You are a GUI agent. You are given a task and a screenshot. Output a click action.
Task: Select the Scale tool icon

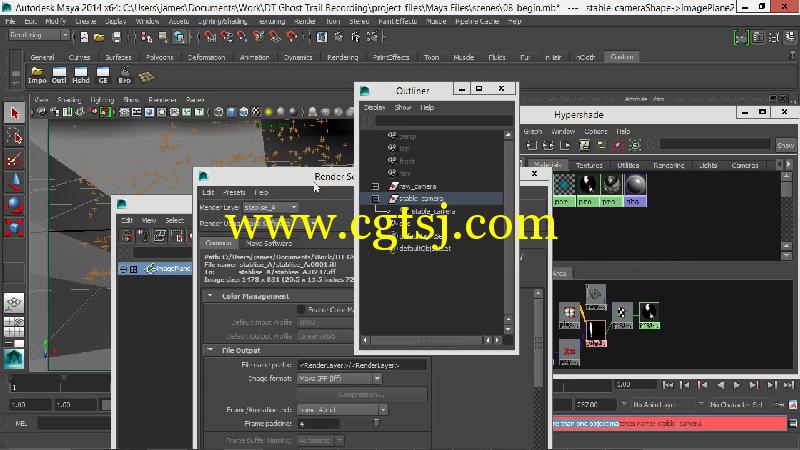point(14,228)
